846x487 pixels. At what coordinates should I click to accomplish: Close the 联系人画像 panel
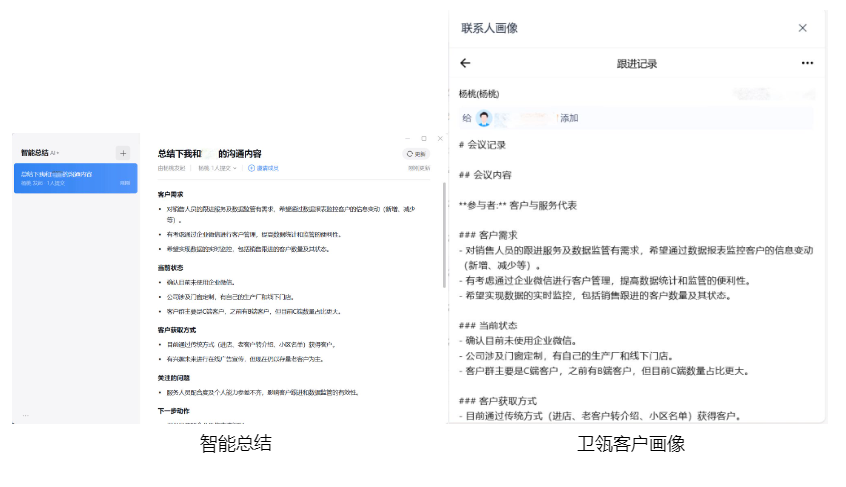tap(802, 28)
